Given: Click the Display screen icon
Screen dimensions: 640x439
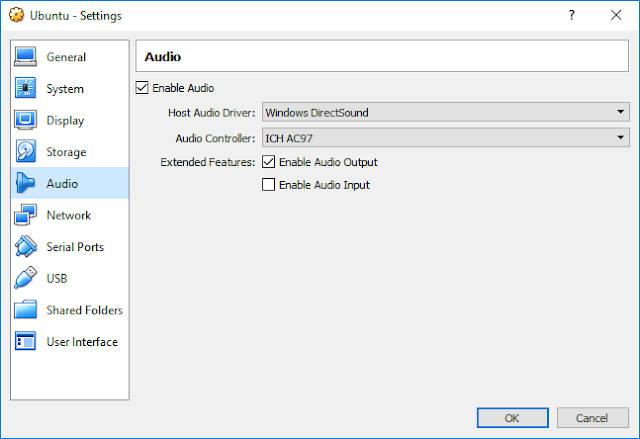Looking at the screenshot, I should tap(25, 120).
